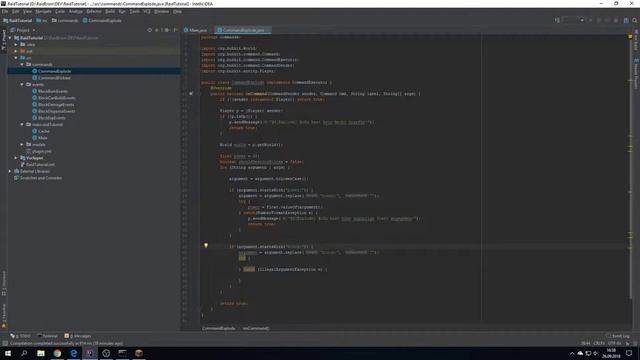The width and height of the screenshot is (640, 360).
Task: Collapse the src folder
Action: click(x=16, y=58)
